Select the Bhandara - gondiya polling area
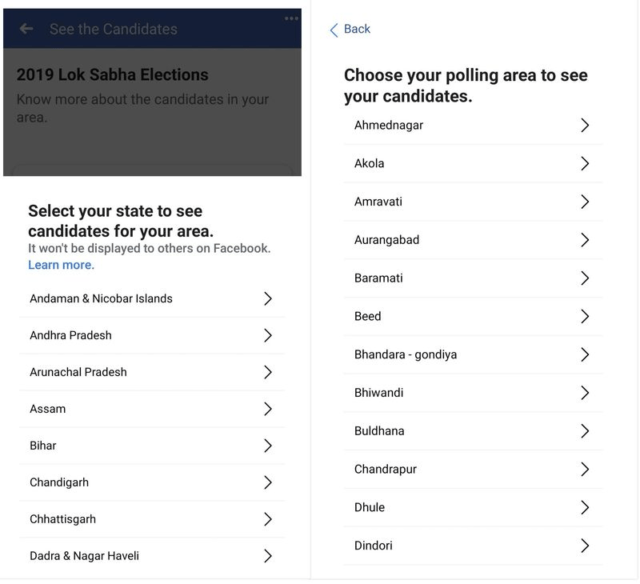 click(406, 355)
